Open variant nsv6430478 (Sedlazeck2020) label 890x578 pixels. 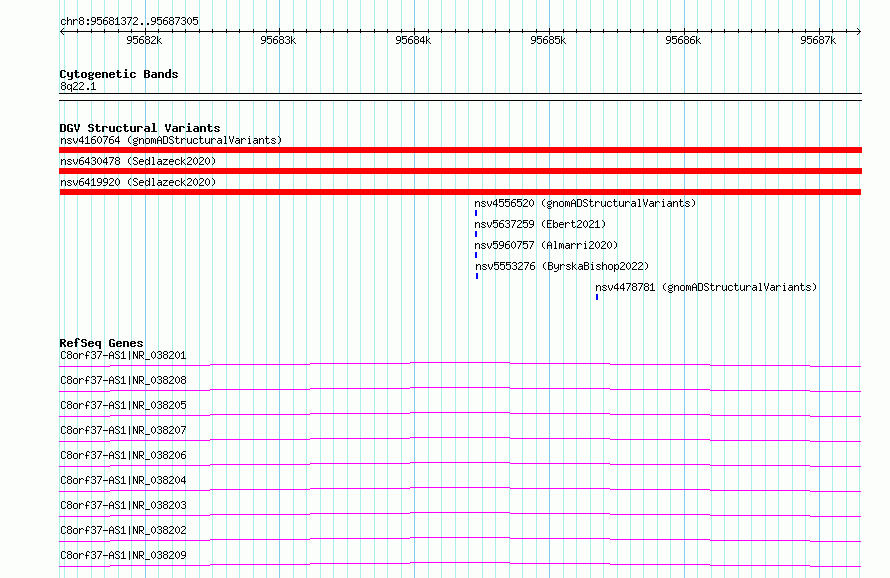pos(138,161)
